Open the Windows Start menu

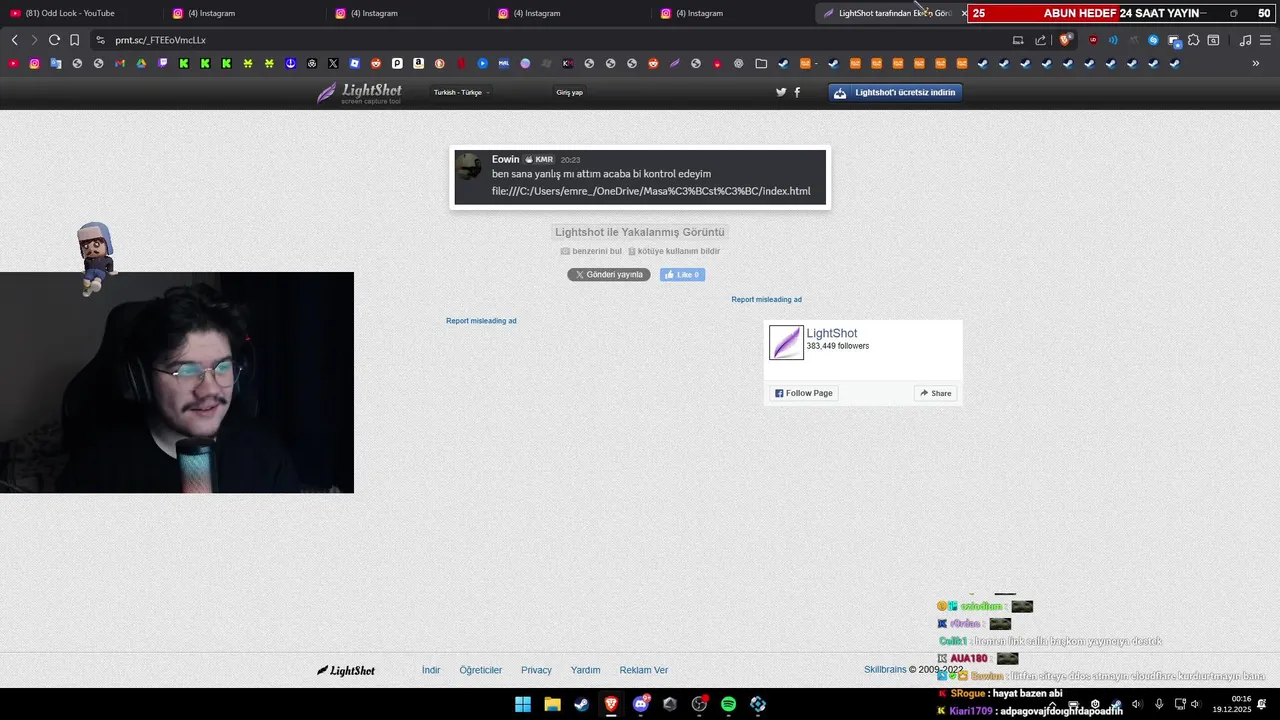(x=523, y=704)
